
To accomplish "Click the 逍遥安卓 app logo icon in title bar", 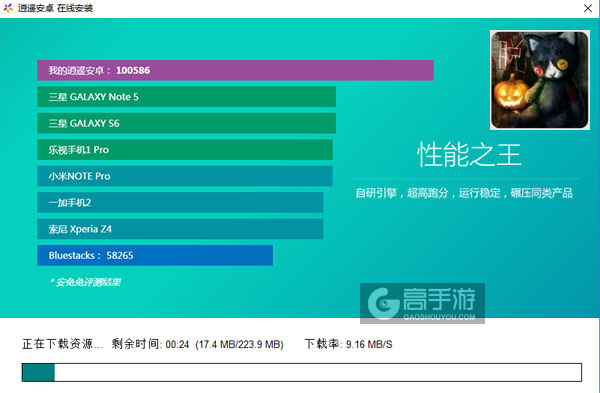I will point(8,8).
